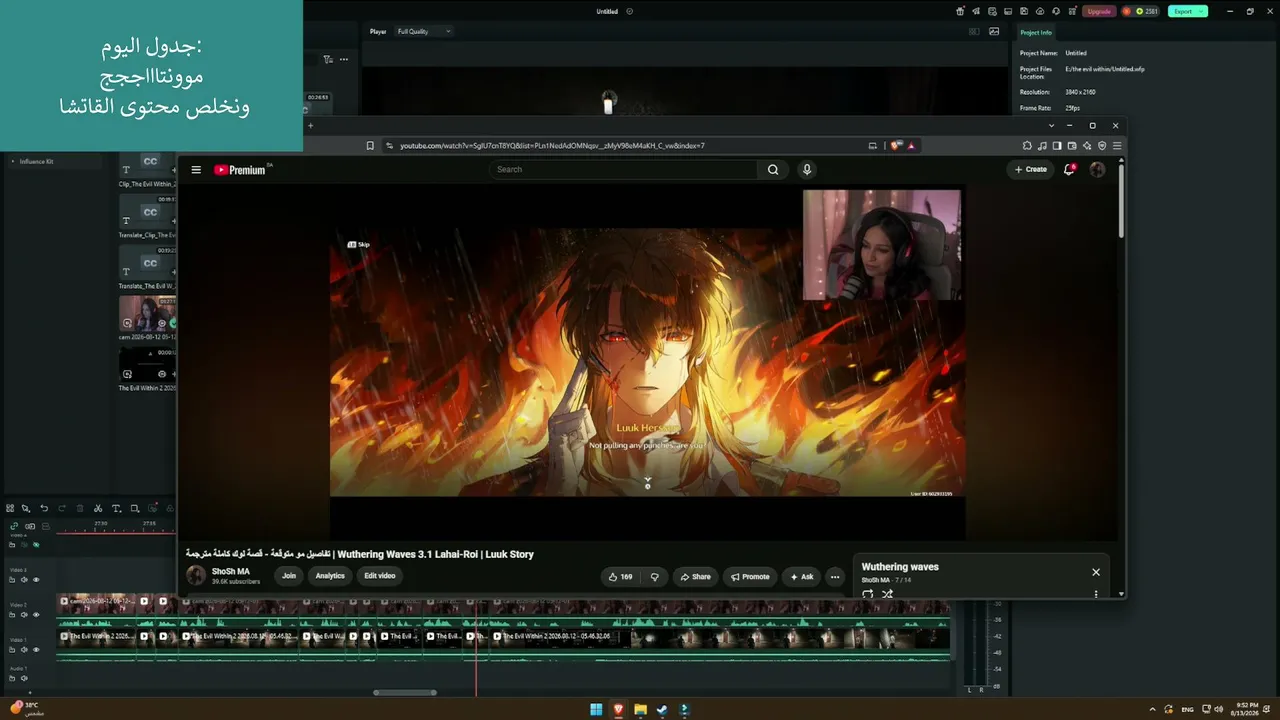Screen dimensions: 1280x720
Task: Click the browser page vertical scrollbar
Action: point(1121,200)
